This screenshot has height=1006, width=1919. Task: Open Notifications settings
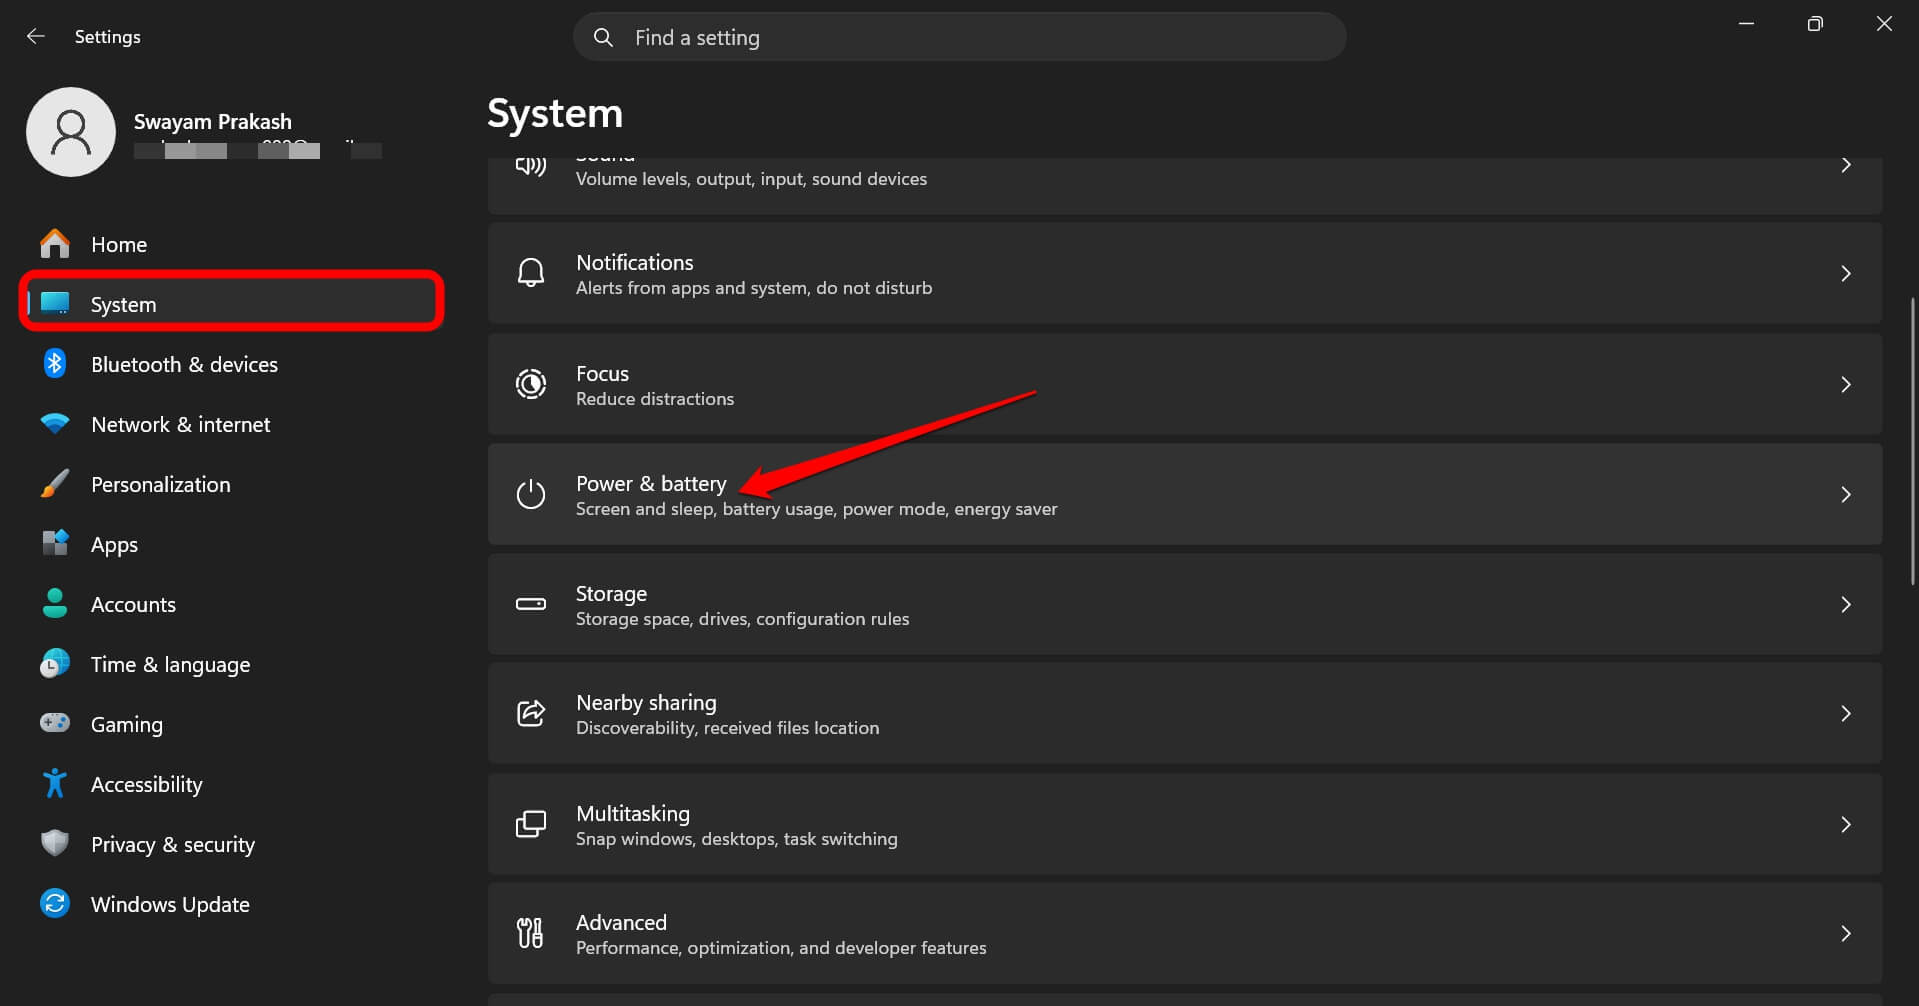pos(1184,273)
